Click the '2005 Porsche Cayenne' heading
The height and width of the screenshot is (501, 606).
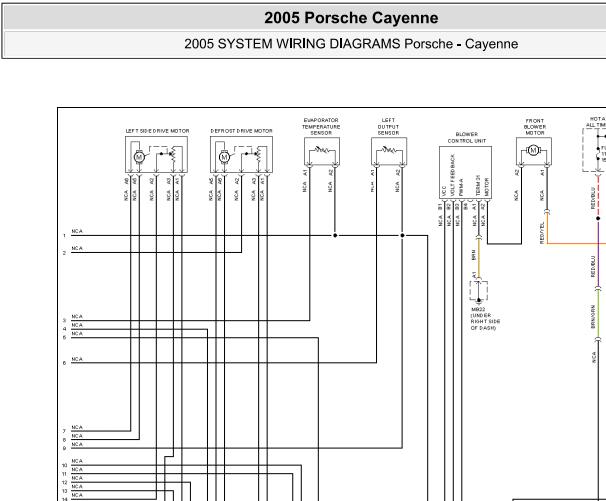351,18
